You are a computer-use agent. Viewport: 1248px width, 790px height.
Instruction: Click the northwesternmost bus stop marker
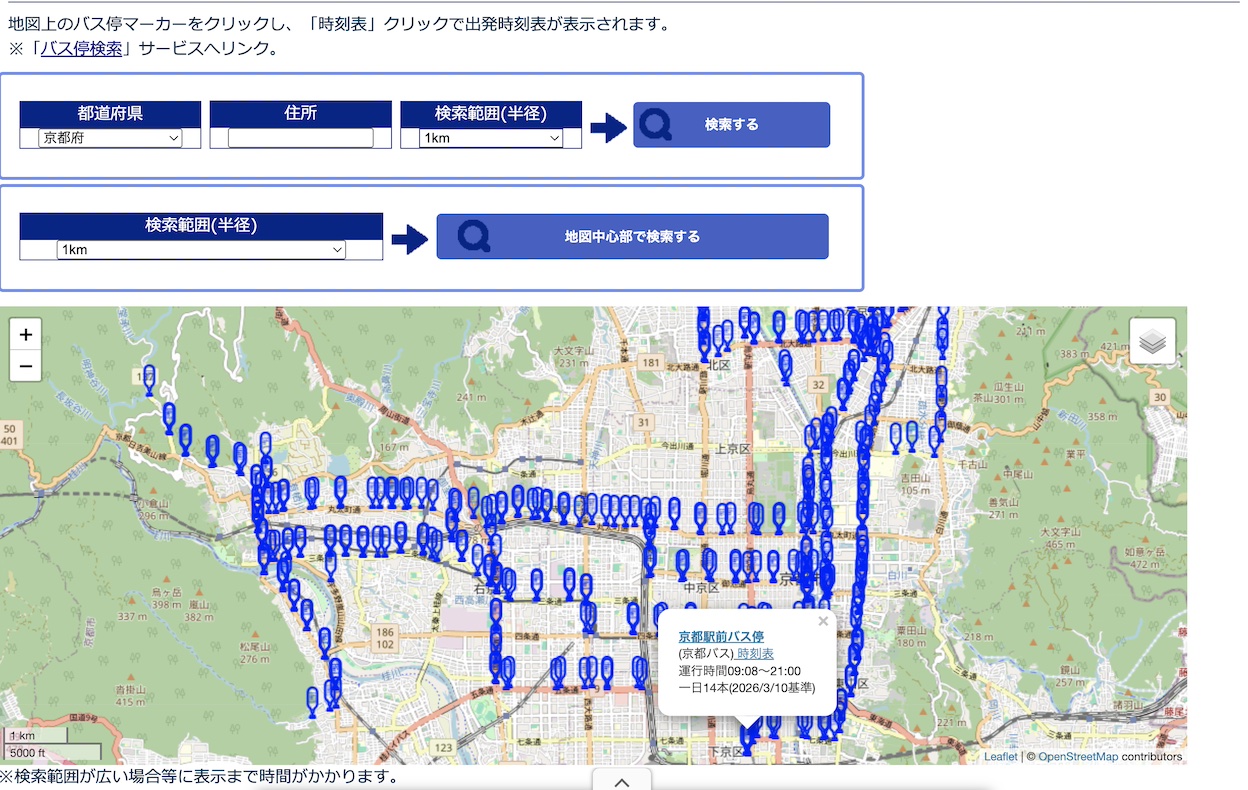click(149, 379)
